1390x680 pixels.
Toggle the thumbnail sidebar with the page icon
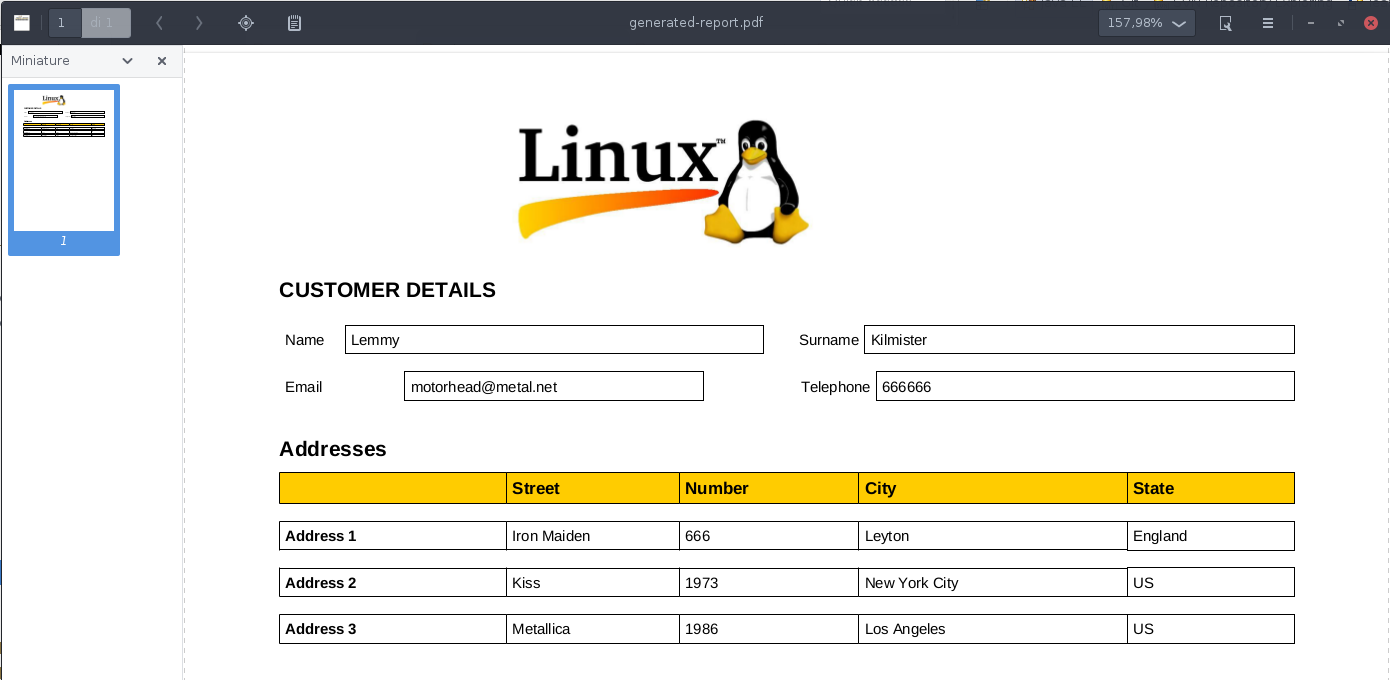pos(22,22)
